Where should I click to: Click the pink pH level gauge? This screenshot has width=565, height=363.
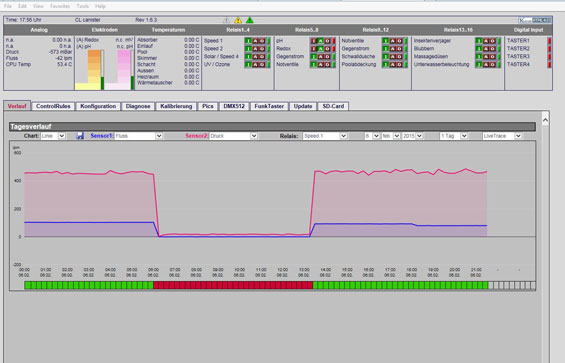point(124,70)
